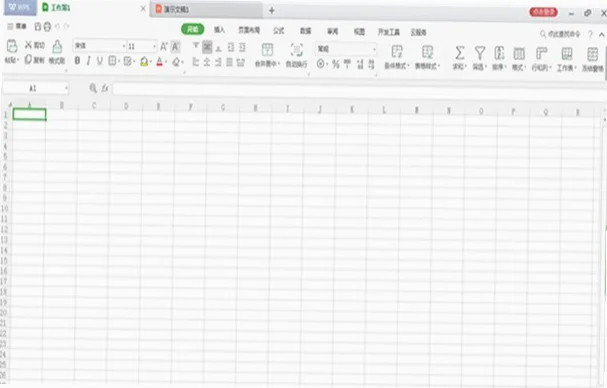This screenshot has height=388, width=607.
Task: Click the increase indent icon
Action: [242, 47]
